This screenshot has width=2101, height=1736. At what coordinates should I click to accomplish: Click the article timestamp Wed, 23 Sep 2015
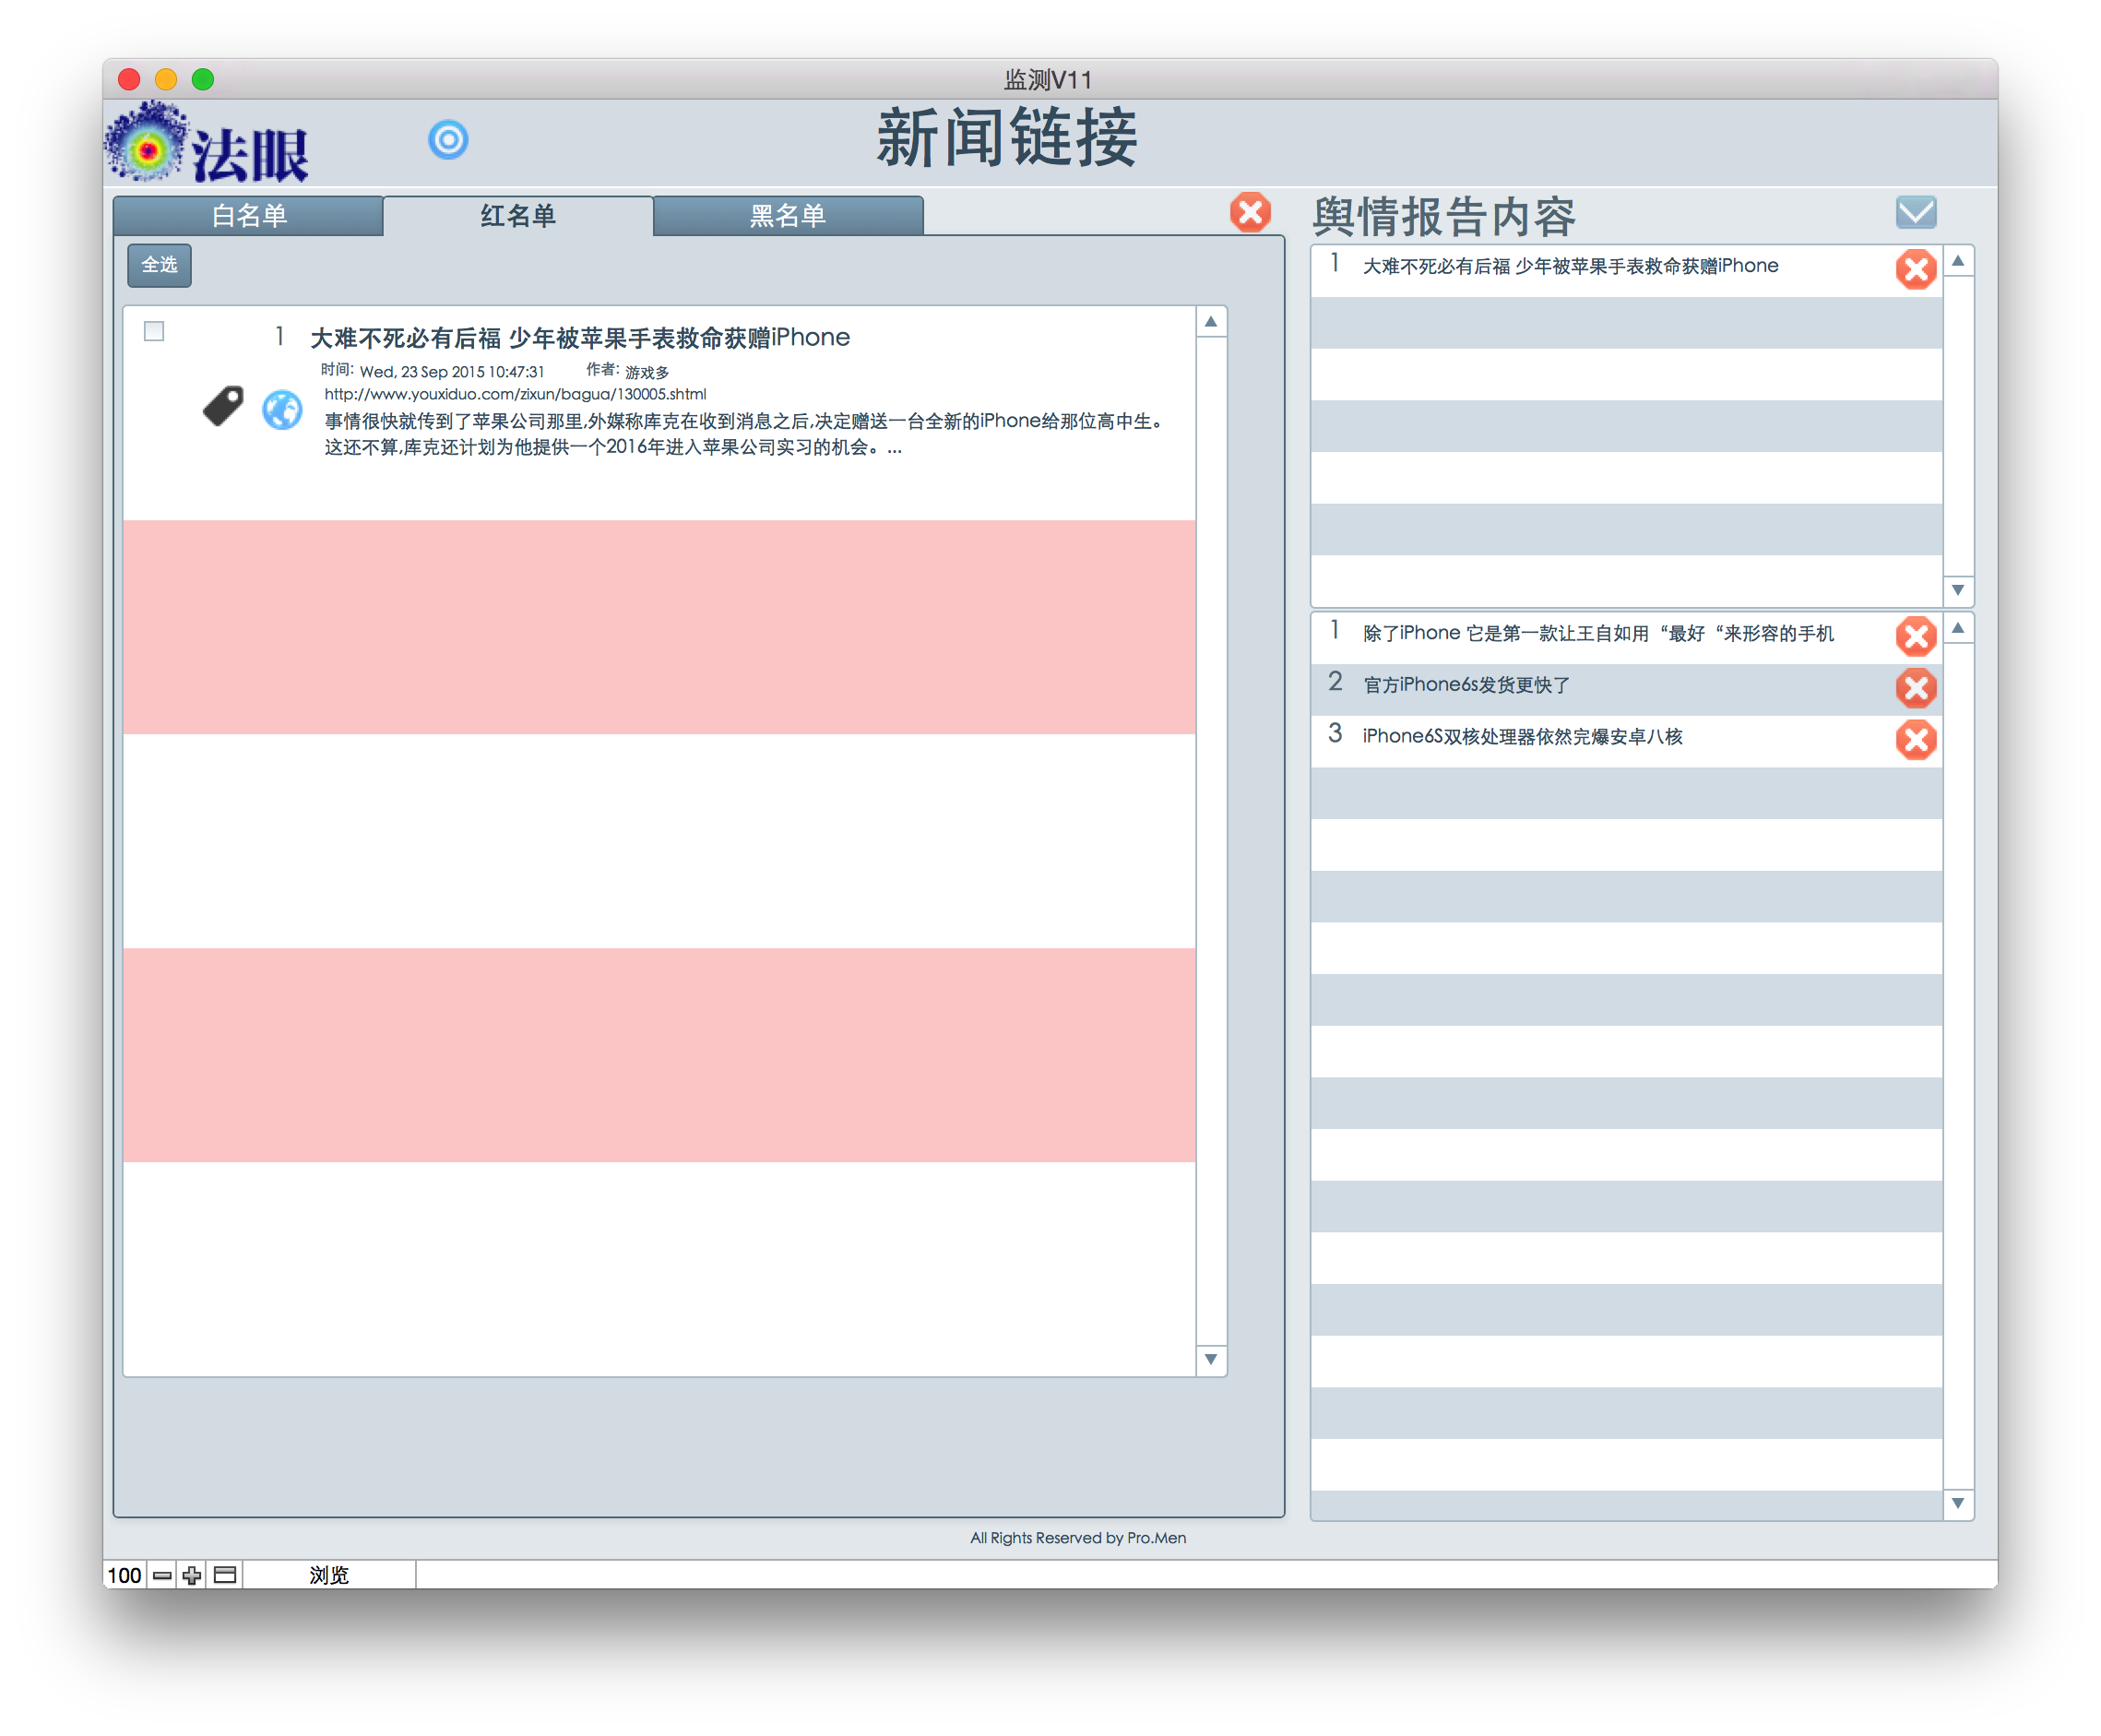[x=452, y=372]
